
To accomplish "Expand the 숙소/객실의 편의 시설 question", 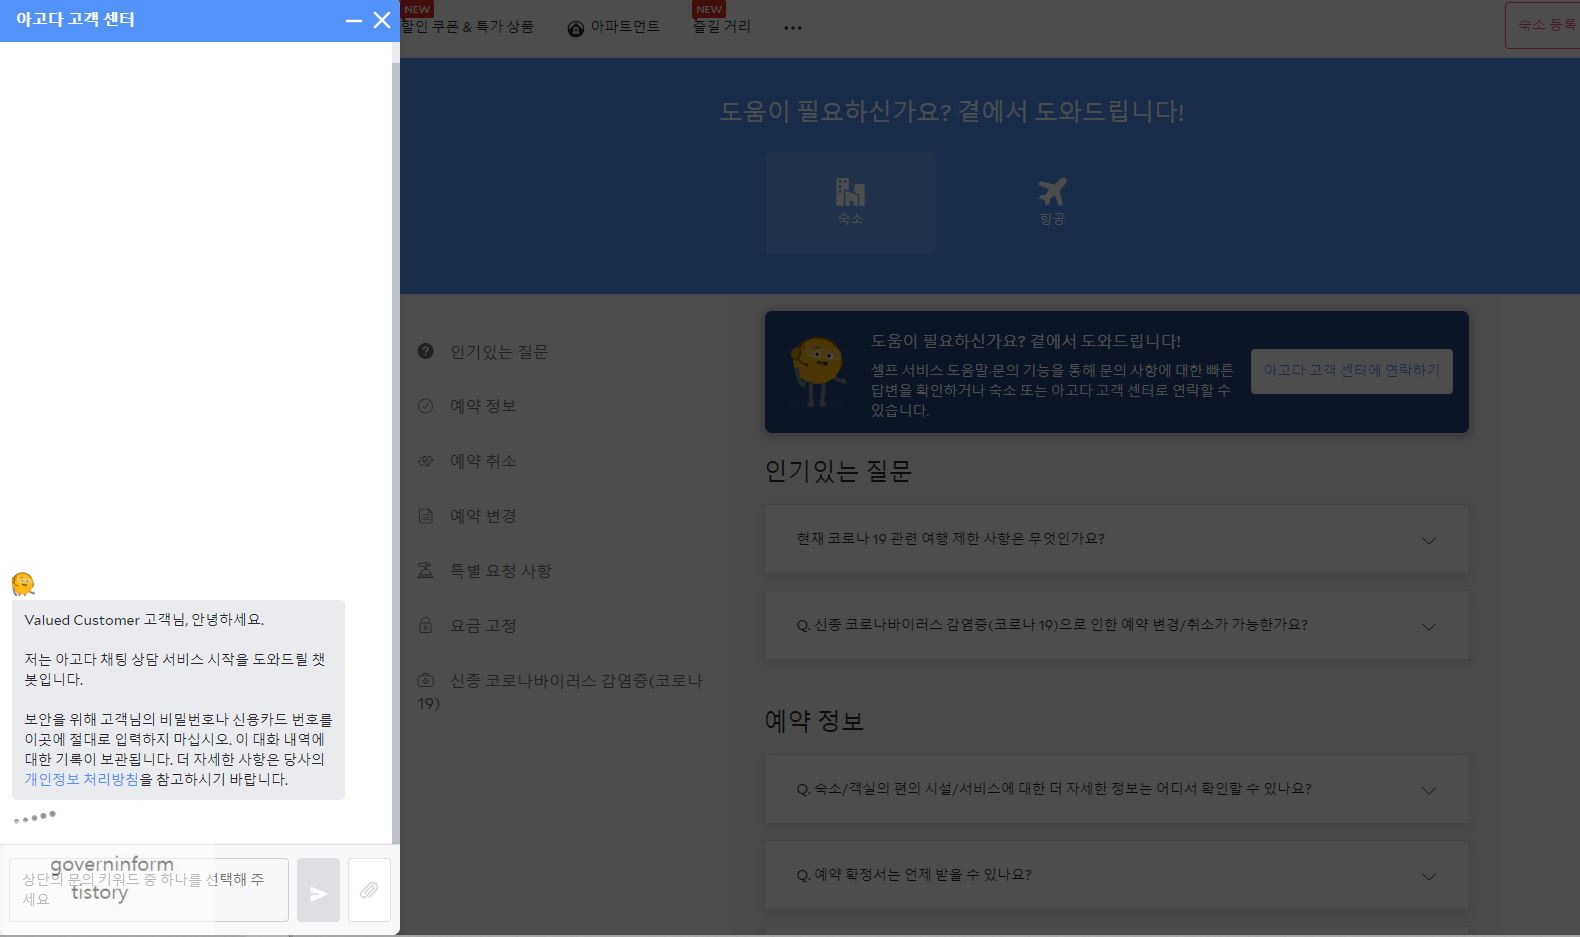I will (1117, 789).
